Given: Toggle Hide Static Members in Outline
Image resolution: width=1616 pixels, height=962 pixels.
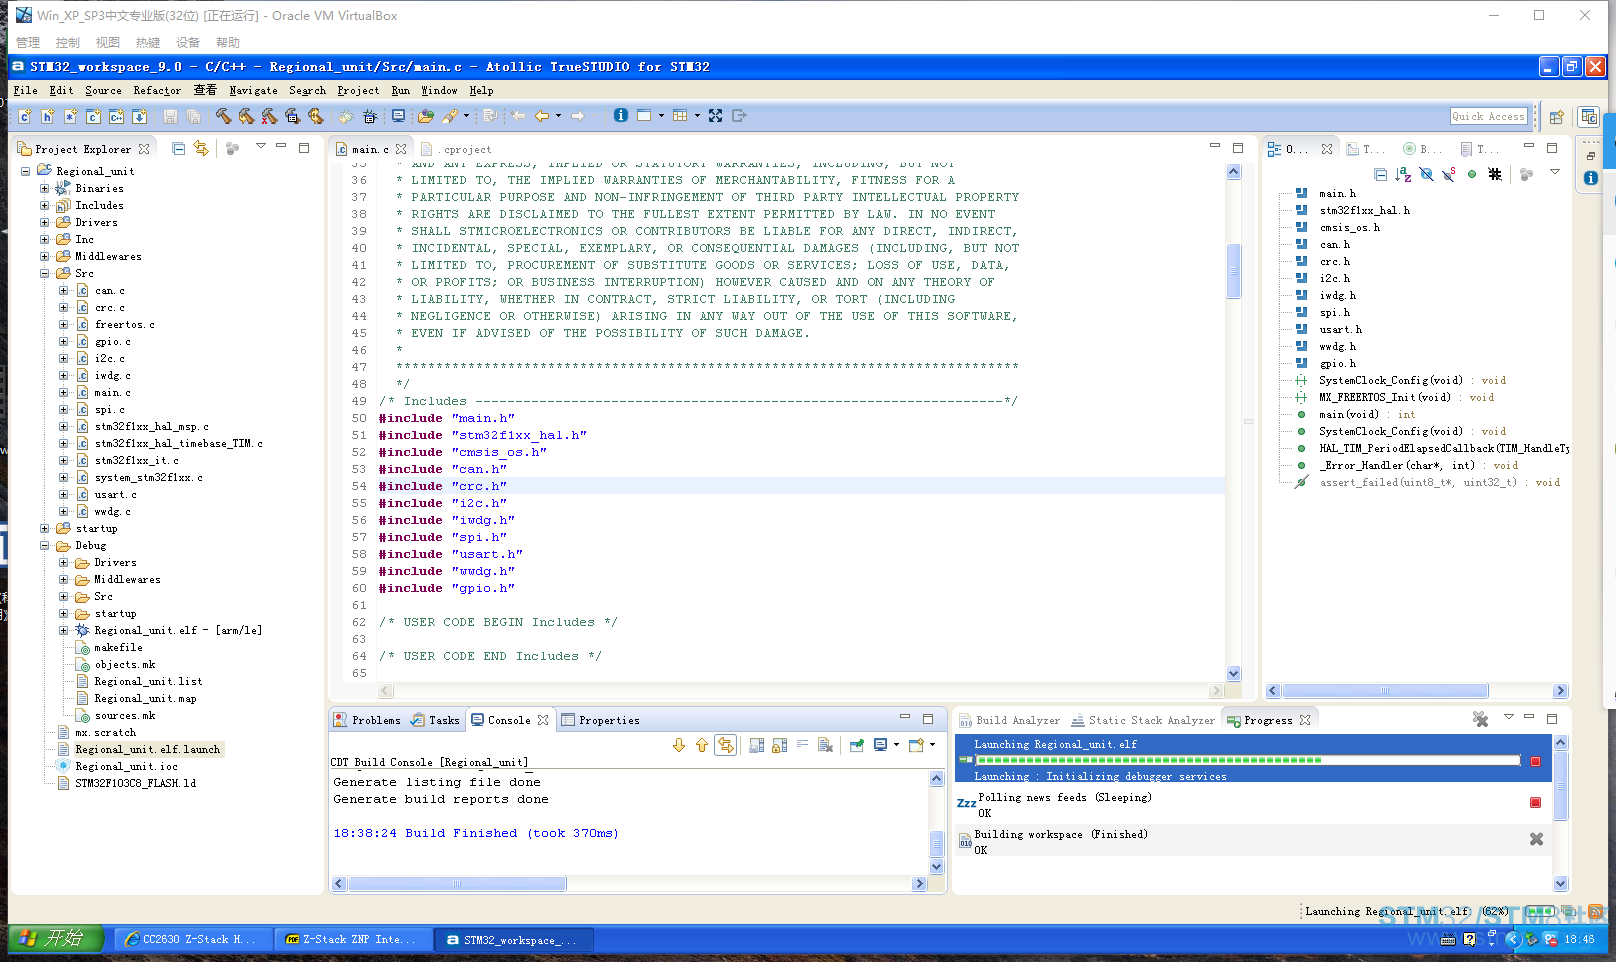Looking at the screenshot, I should [x=1448, y=174].
